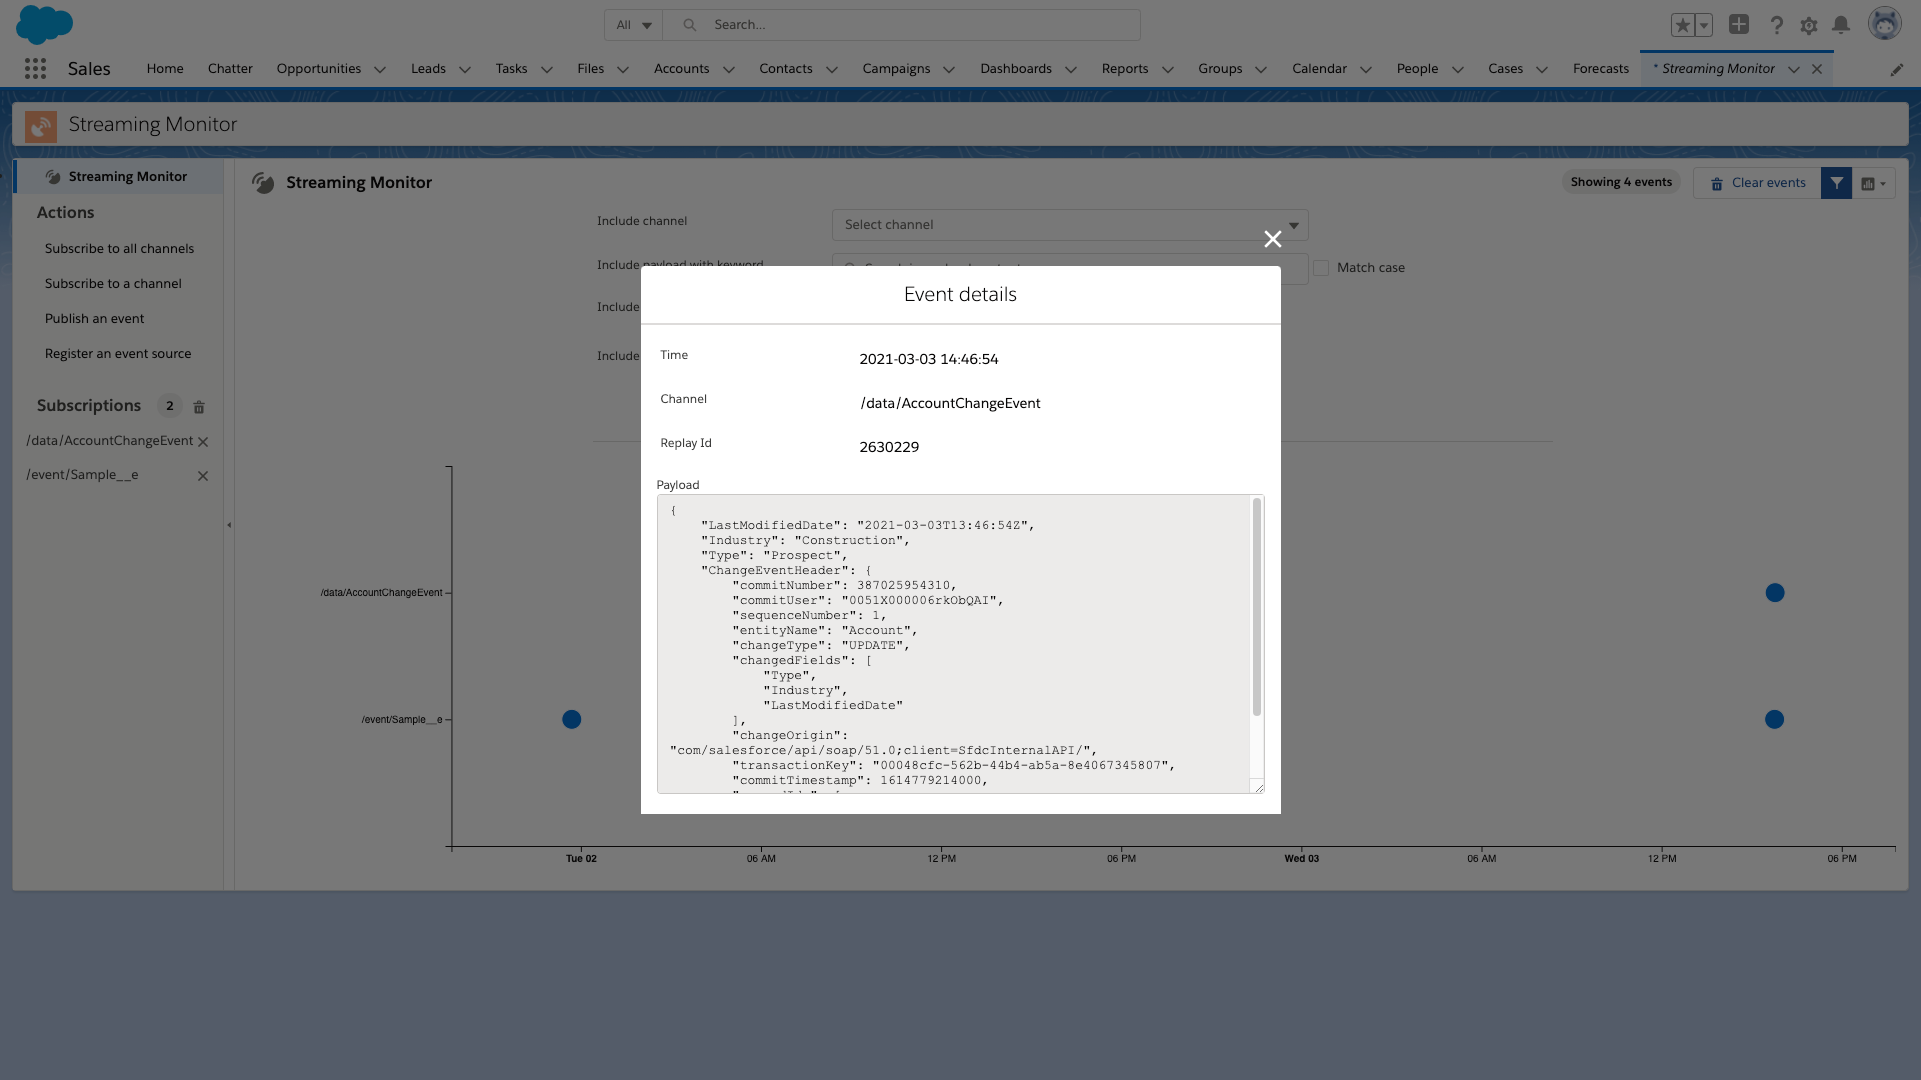Expand the All search scope dropdown
Screen dimensions: 1921x1080
click(634, 25)
